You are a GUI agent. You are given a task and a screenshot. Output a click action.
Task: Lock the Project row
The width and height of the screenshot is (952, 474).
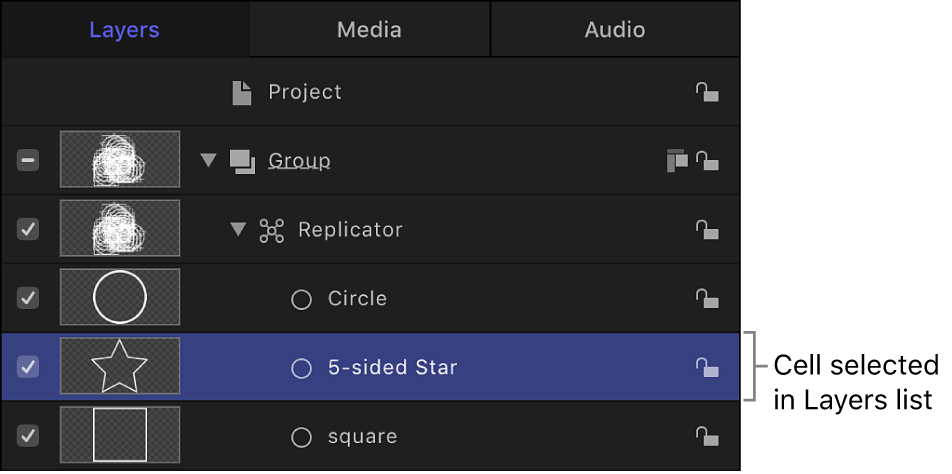coord(707,93)
